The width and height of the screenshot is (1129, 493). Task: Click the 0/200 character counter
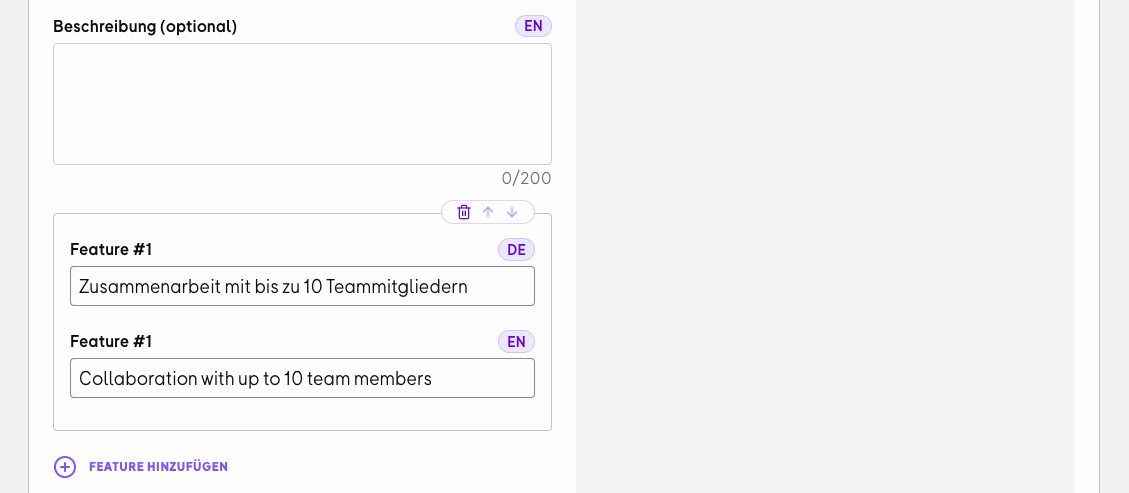coord(526,178)
